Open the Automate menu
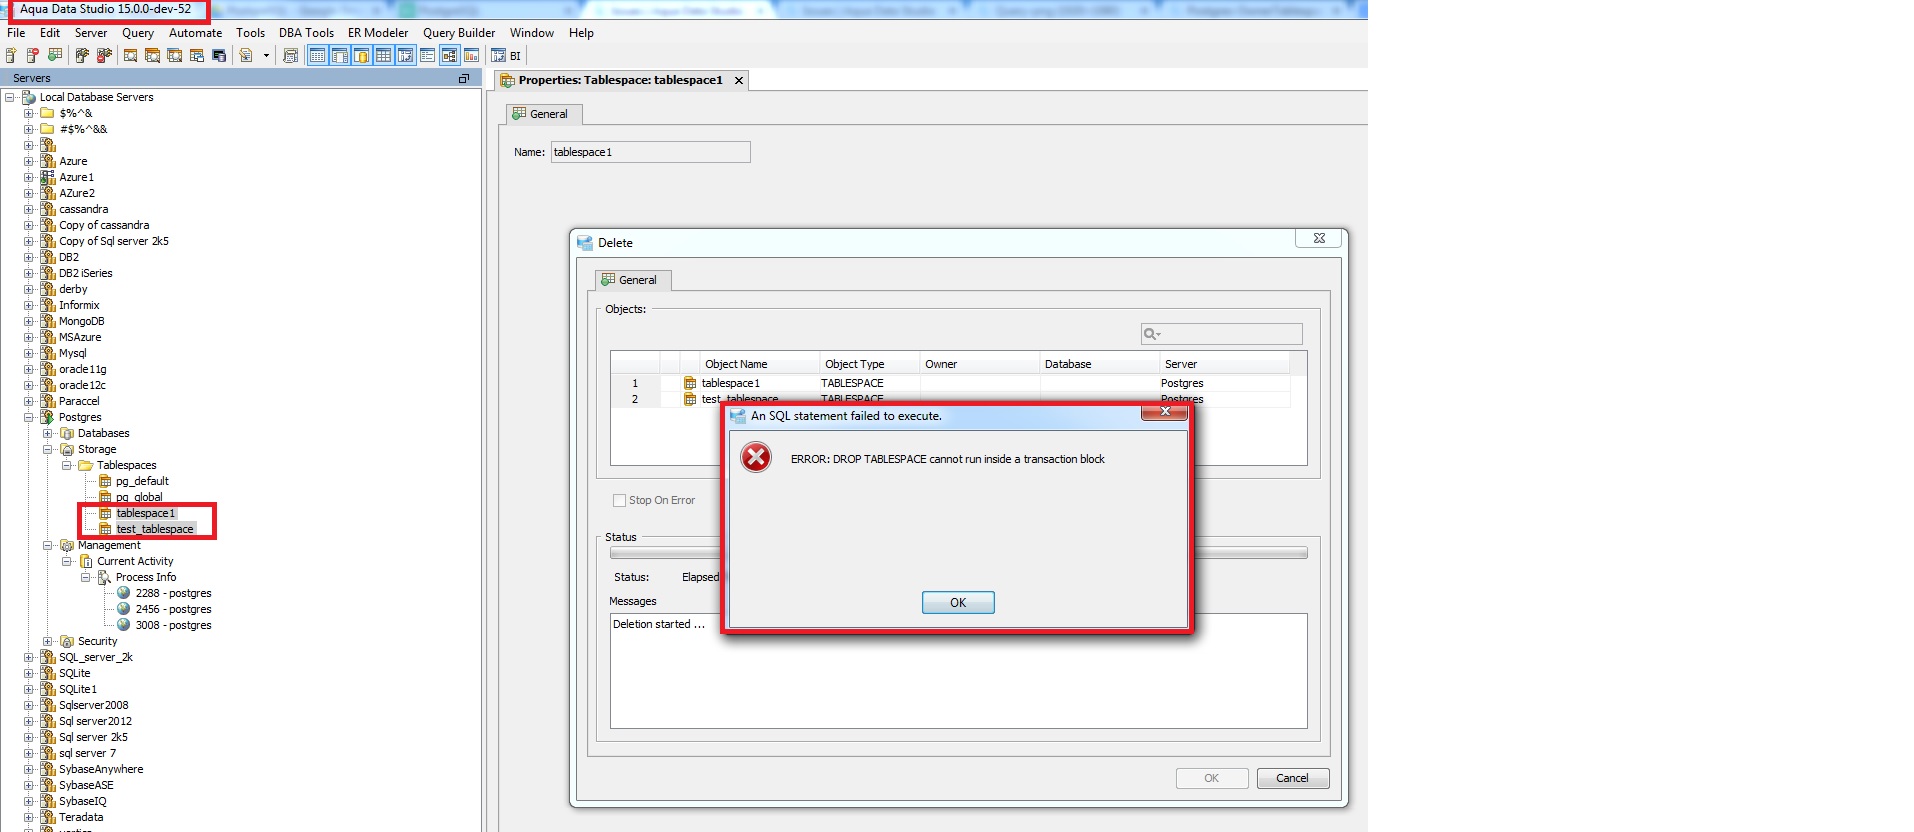Screen dimensions: 1914x832 [196, 33]
